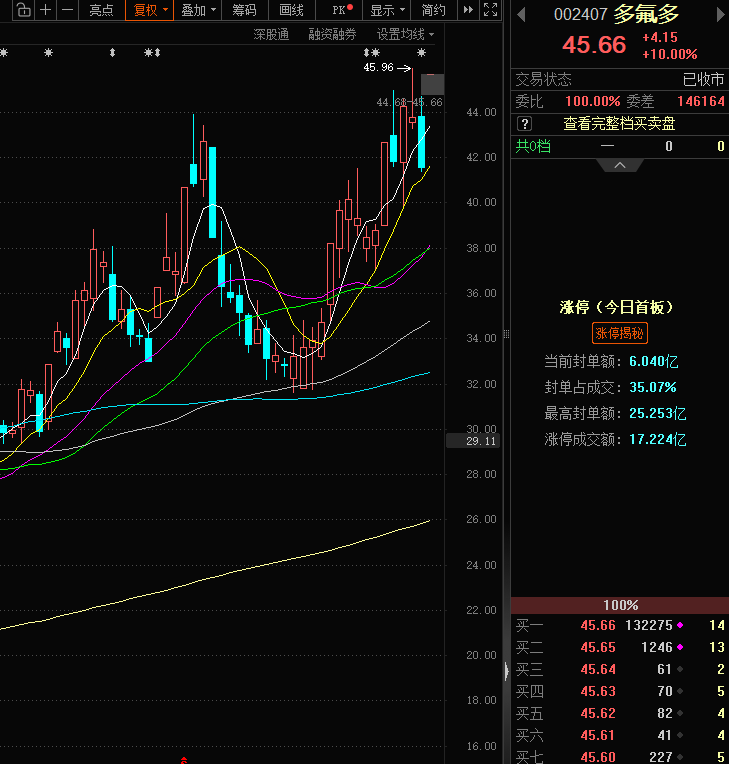Click the gray diamond on 买四 row
Image resolution: width=729 pixels, height=764 pixels.
680,691
